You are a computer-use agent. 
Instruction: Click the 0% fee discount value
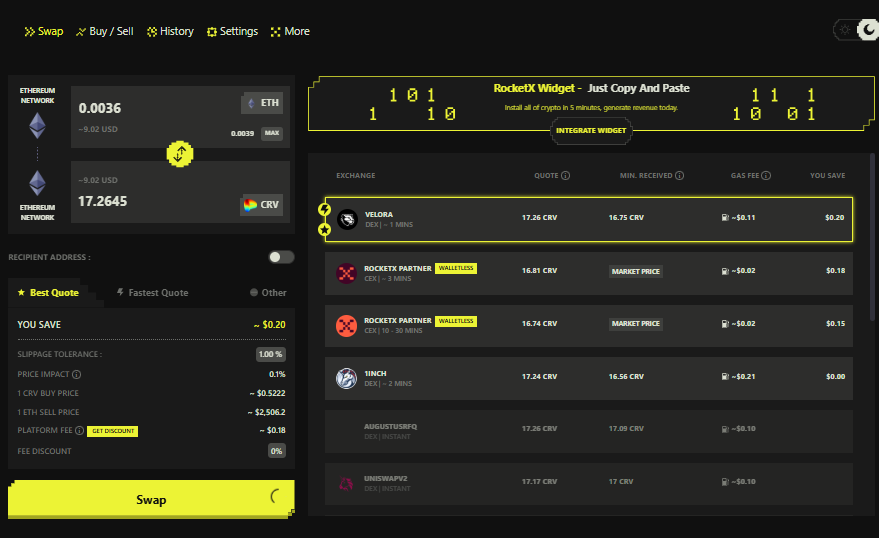click(276, 451)
